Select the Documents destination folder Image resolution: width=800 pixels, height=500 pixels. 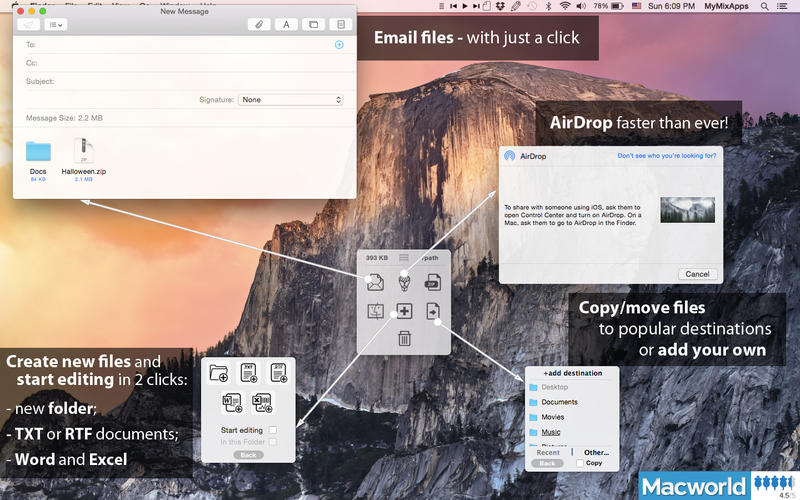(x=560, y=402)
